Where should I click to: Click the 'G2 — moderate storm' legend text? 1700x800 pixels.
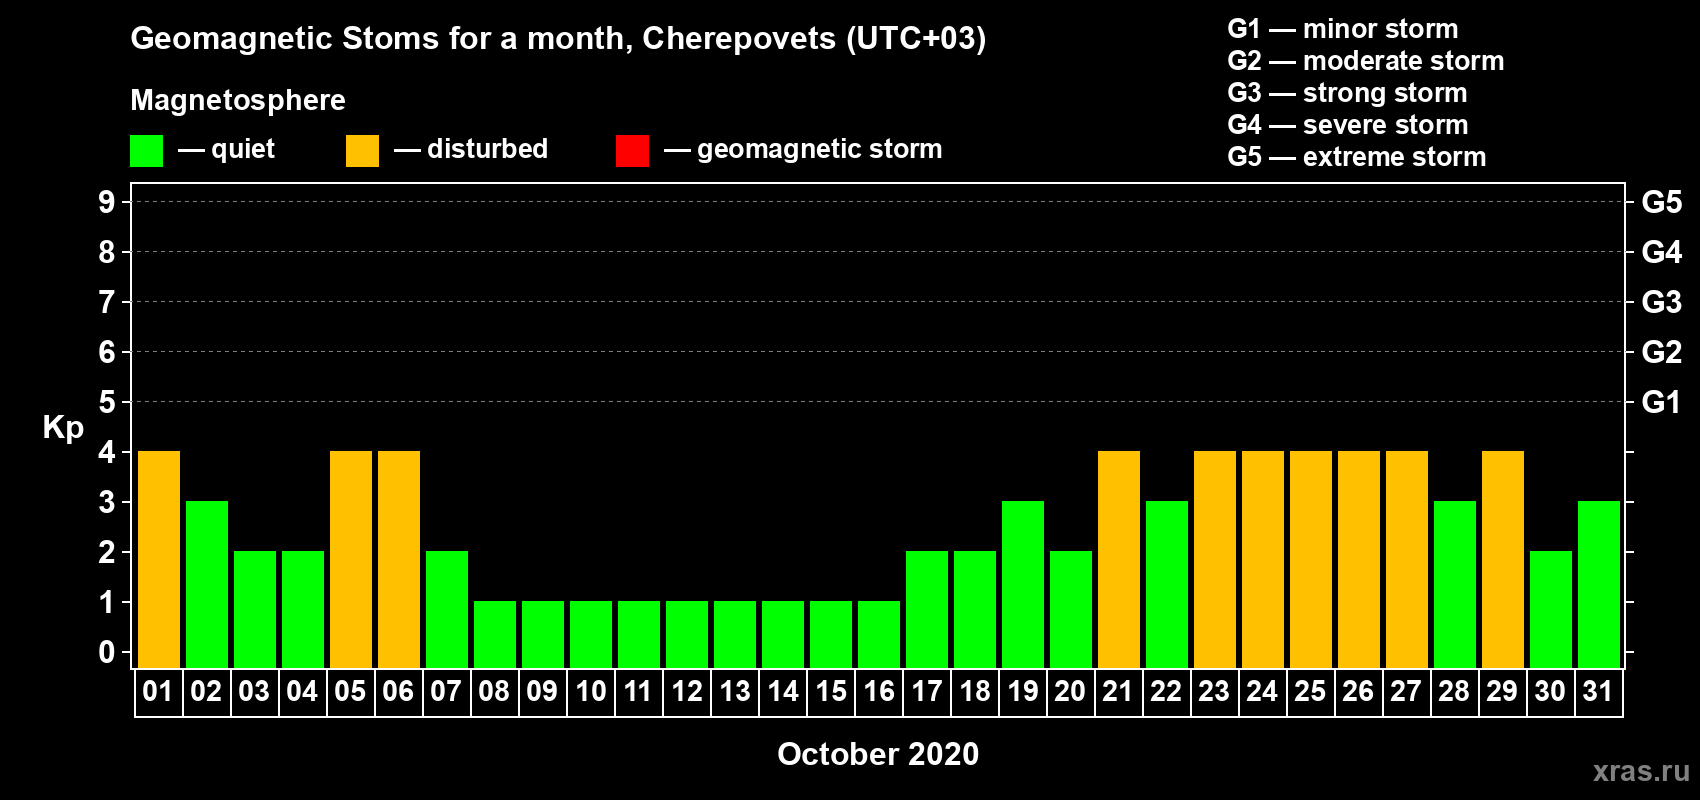[1366, 61]
